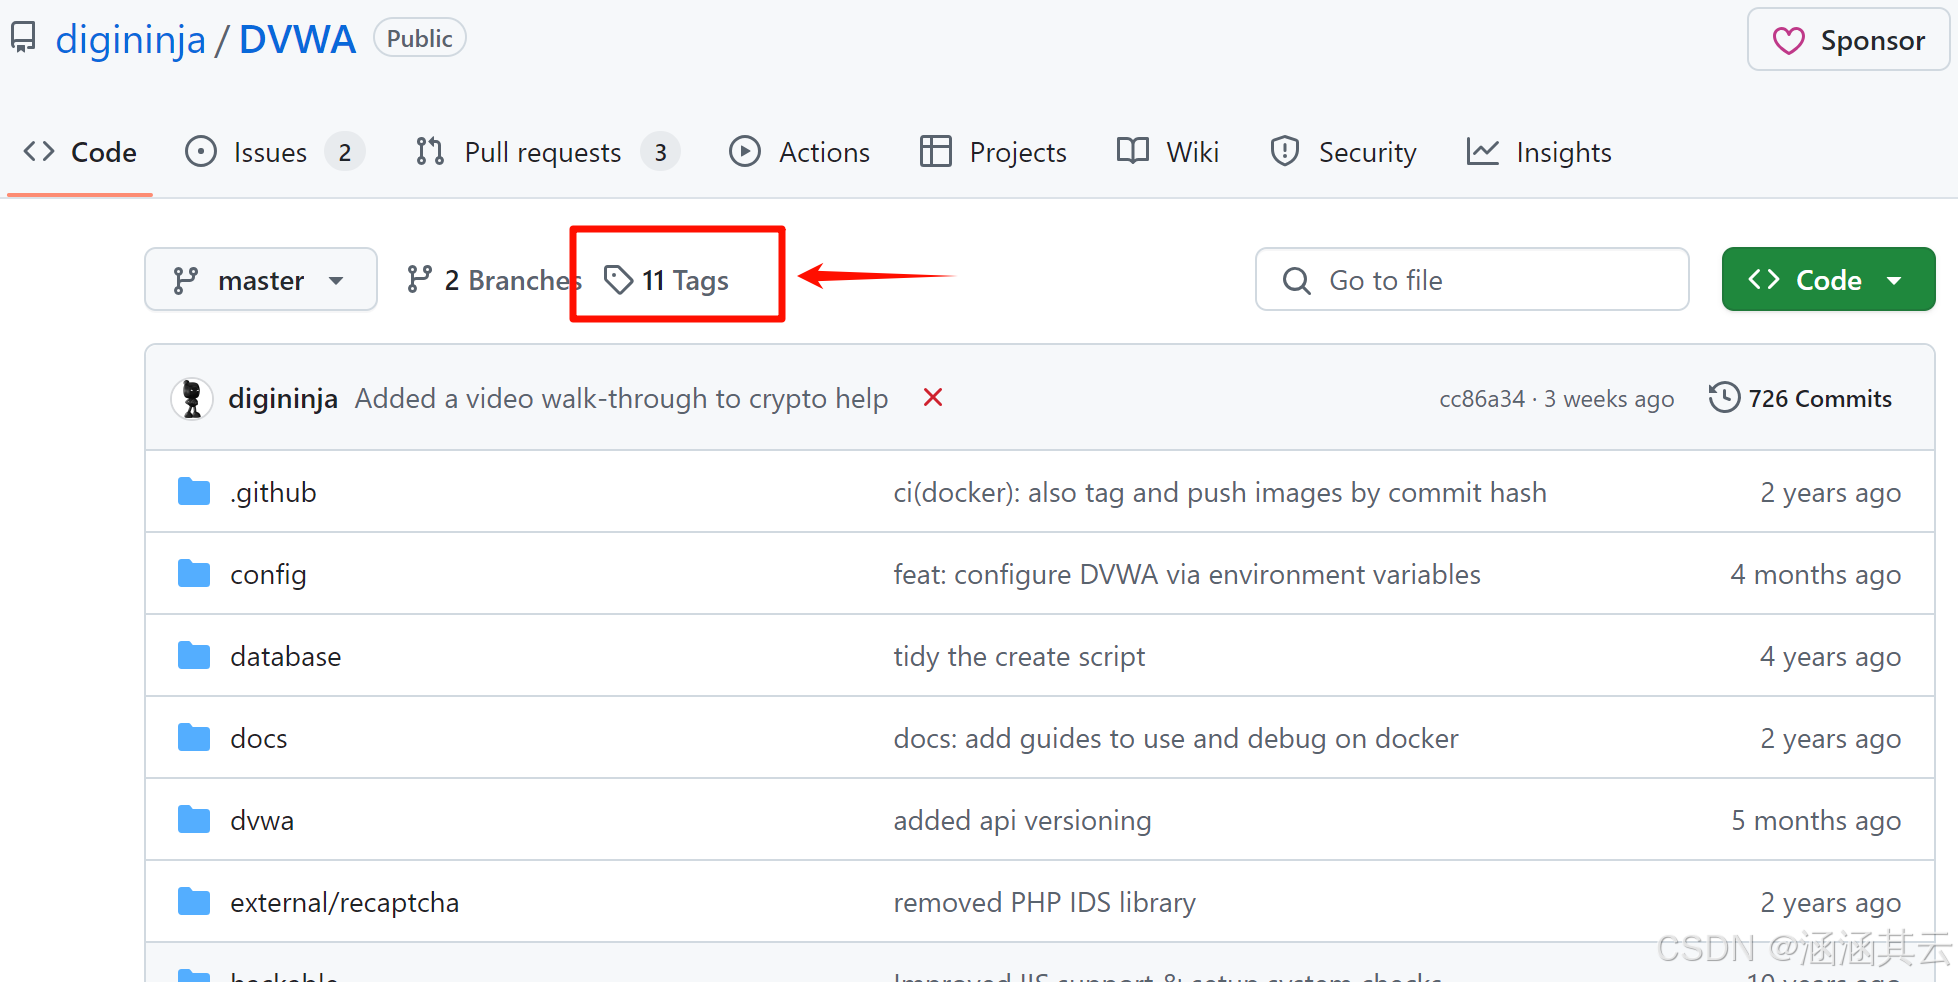Open commit 'ci(docker): also tag and push images'
Screen dimensions: 1958x982
[1220, 492]
